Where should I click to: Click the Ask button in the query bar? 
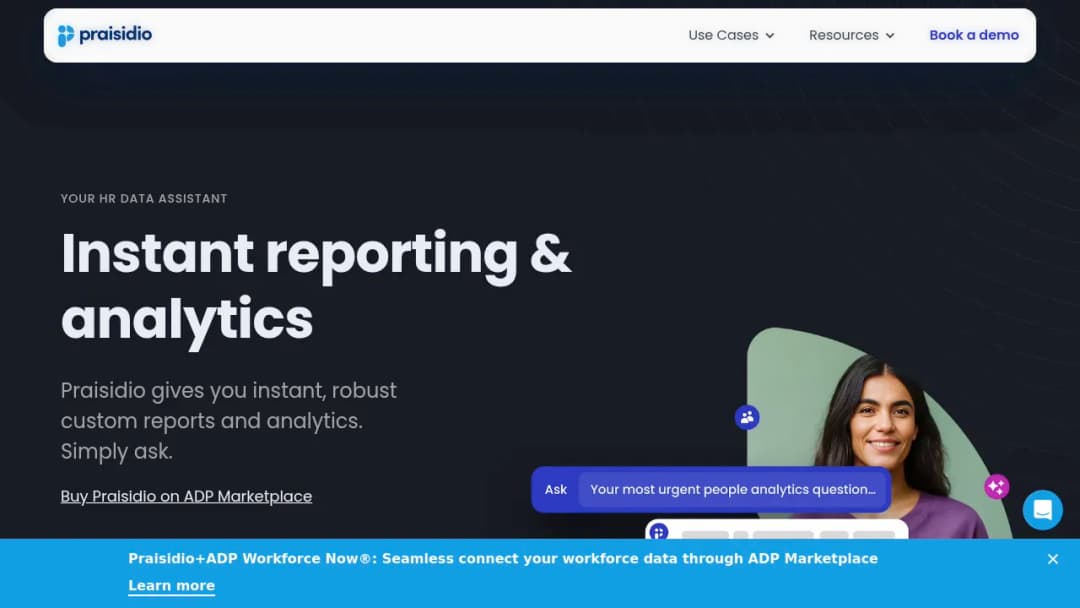(x=556, y=490)
